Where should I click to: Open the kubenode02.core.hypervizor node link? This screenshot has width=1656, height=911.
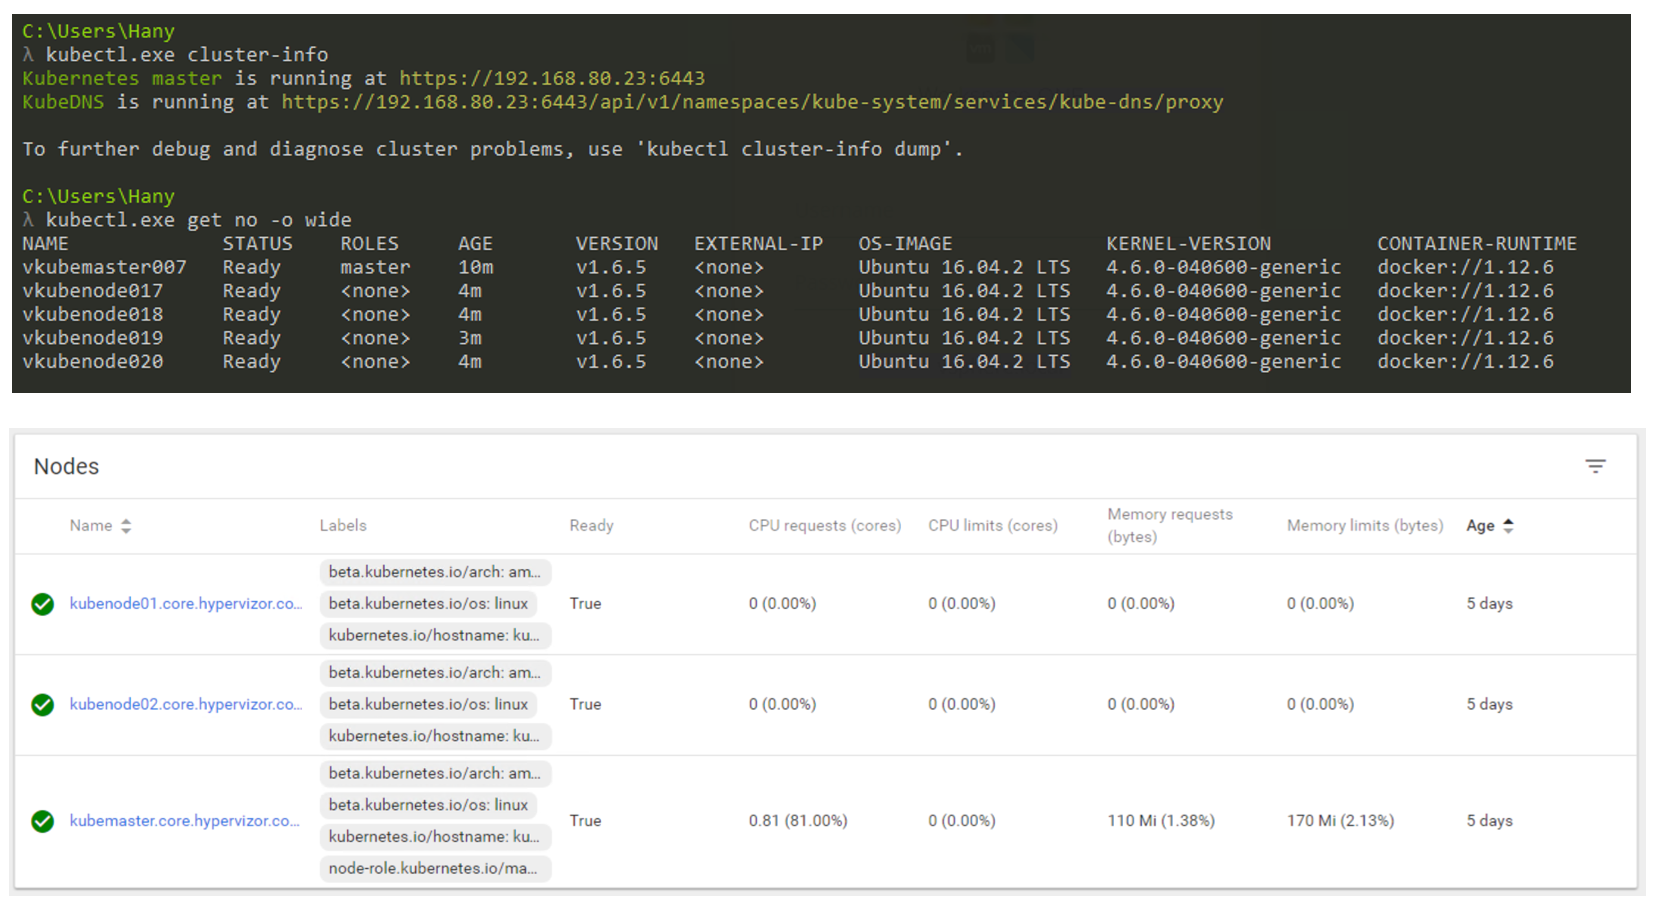(x=186, y=705)
